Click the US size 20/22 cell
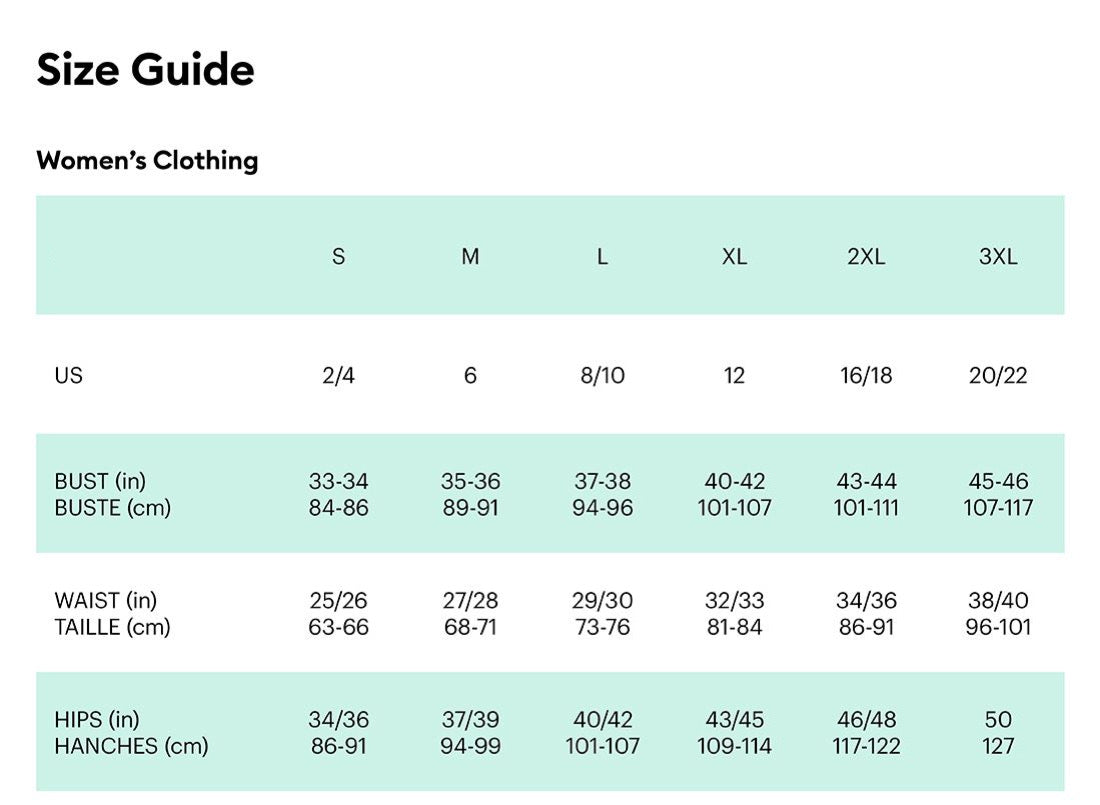The height and width of the screenshot is (805, 1100). (x=998, y=375)
